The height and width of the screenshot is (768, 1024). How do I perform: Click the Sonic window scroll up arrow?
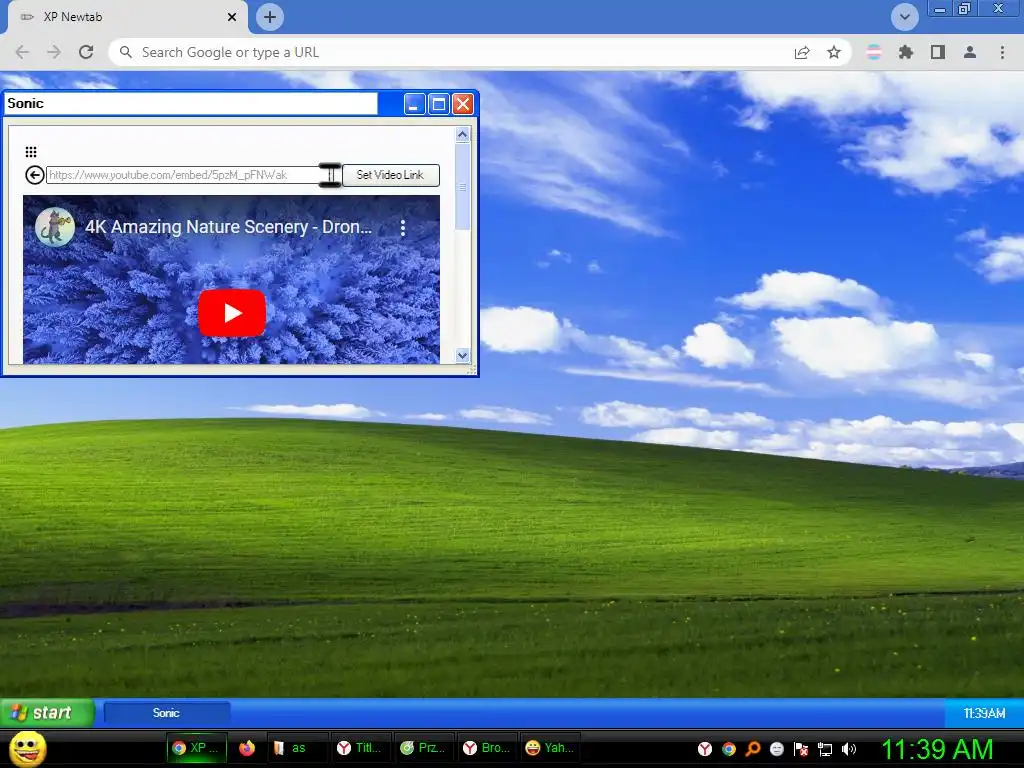point(462,135)
